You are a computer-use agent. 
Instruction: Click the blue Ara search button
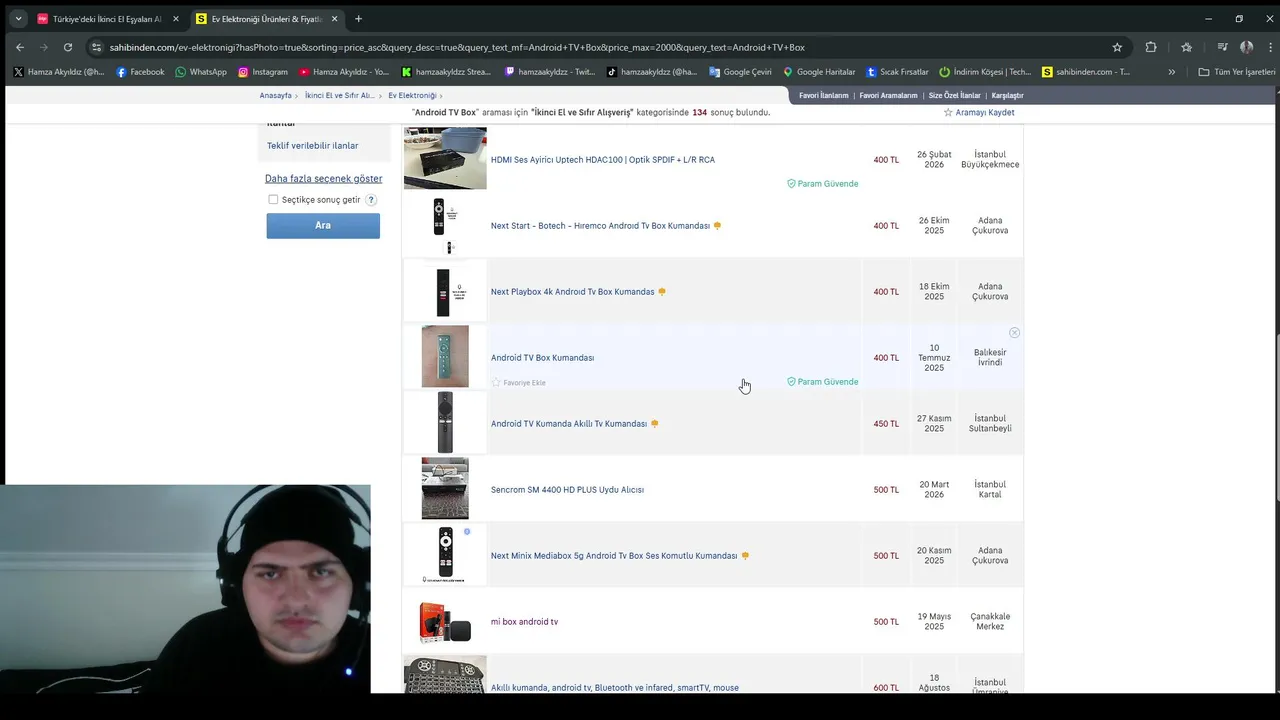323,226
